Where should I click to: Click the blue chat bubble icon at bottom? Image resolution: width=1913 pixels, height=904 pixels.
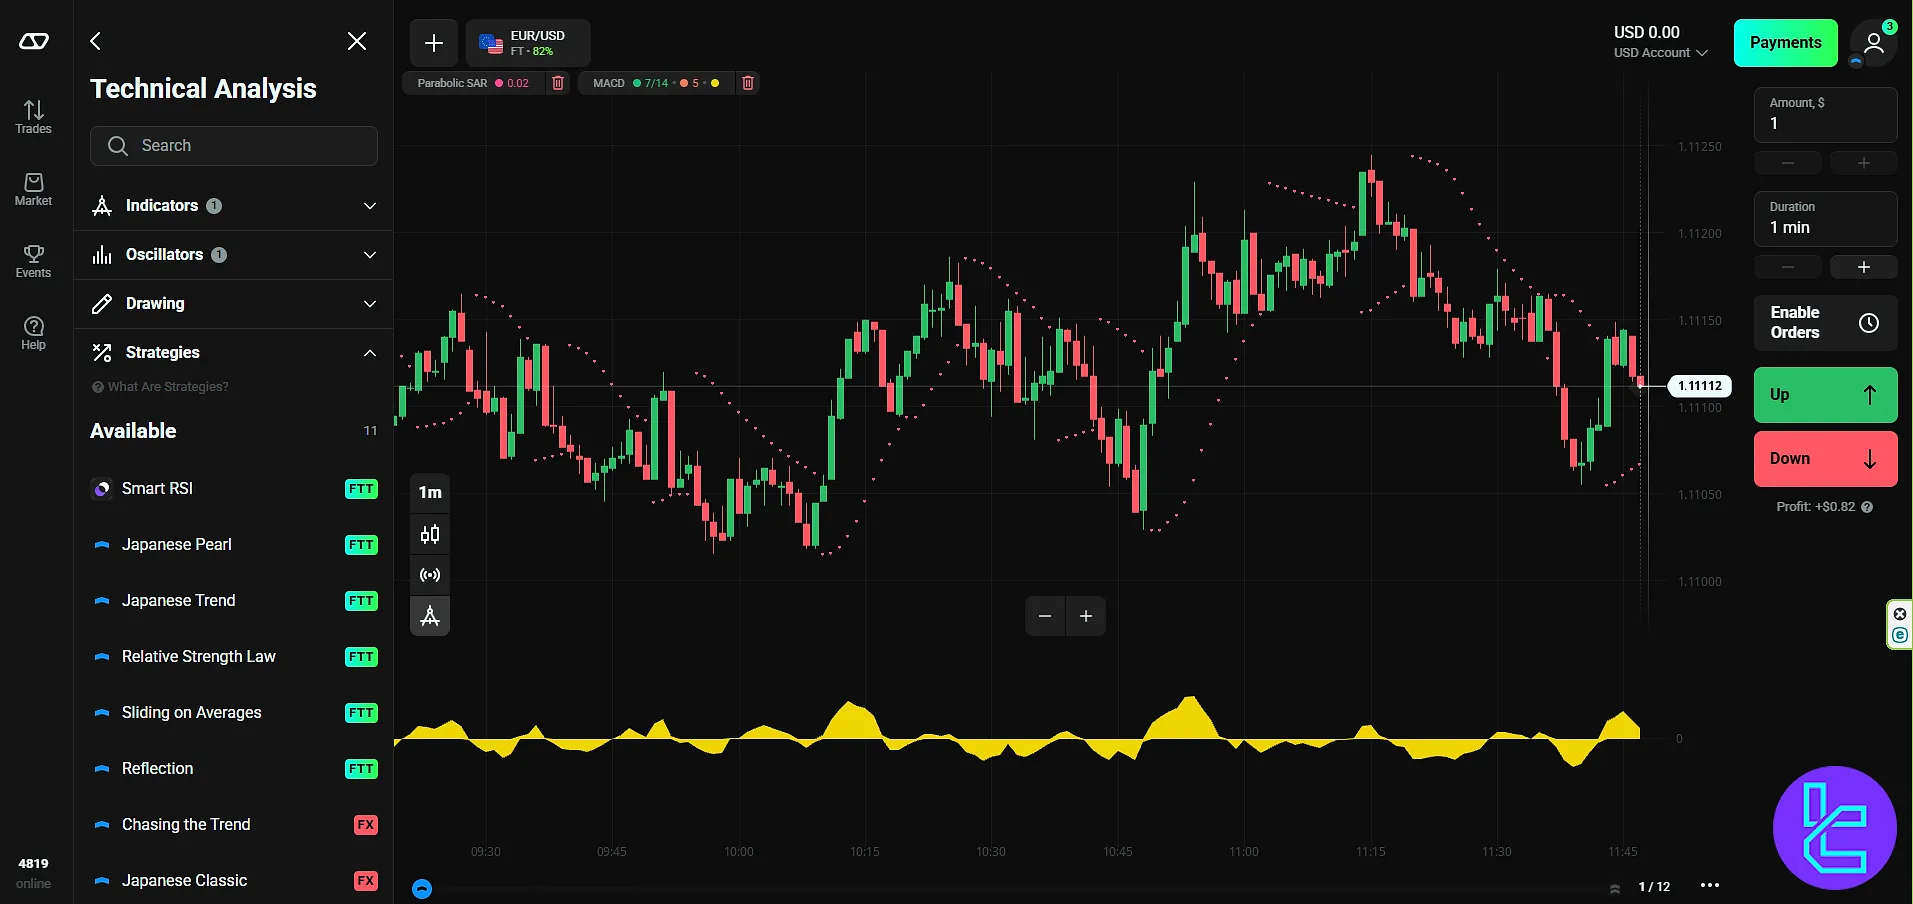pos(422,888)
